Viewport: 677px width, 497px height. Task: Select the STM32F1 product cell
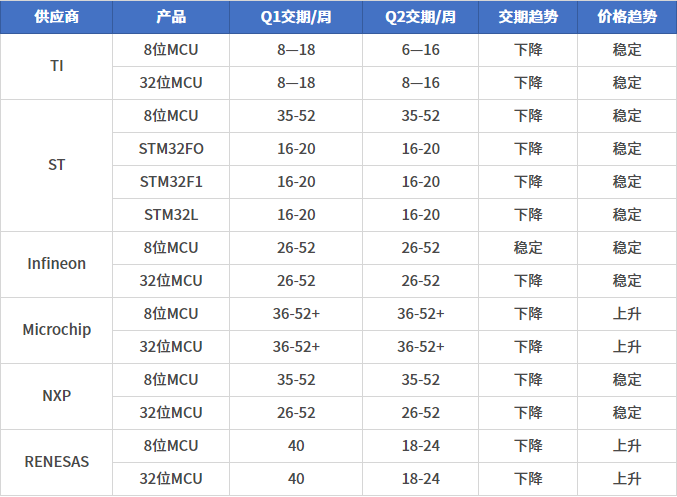[x=171, y=182]
